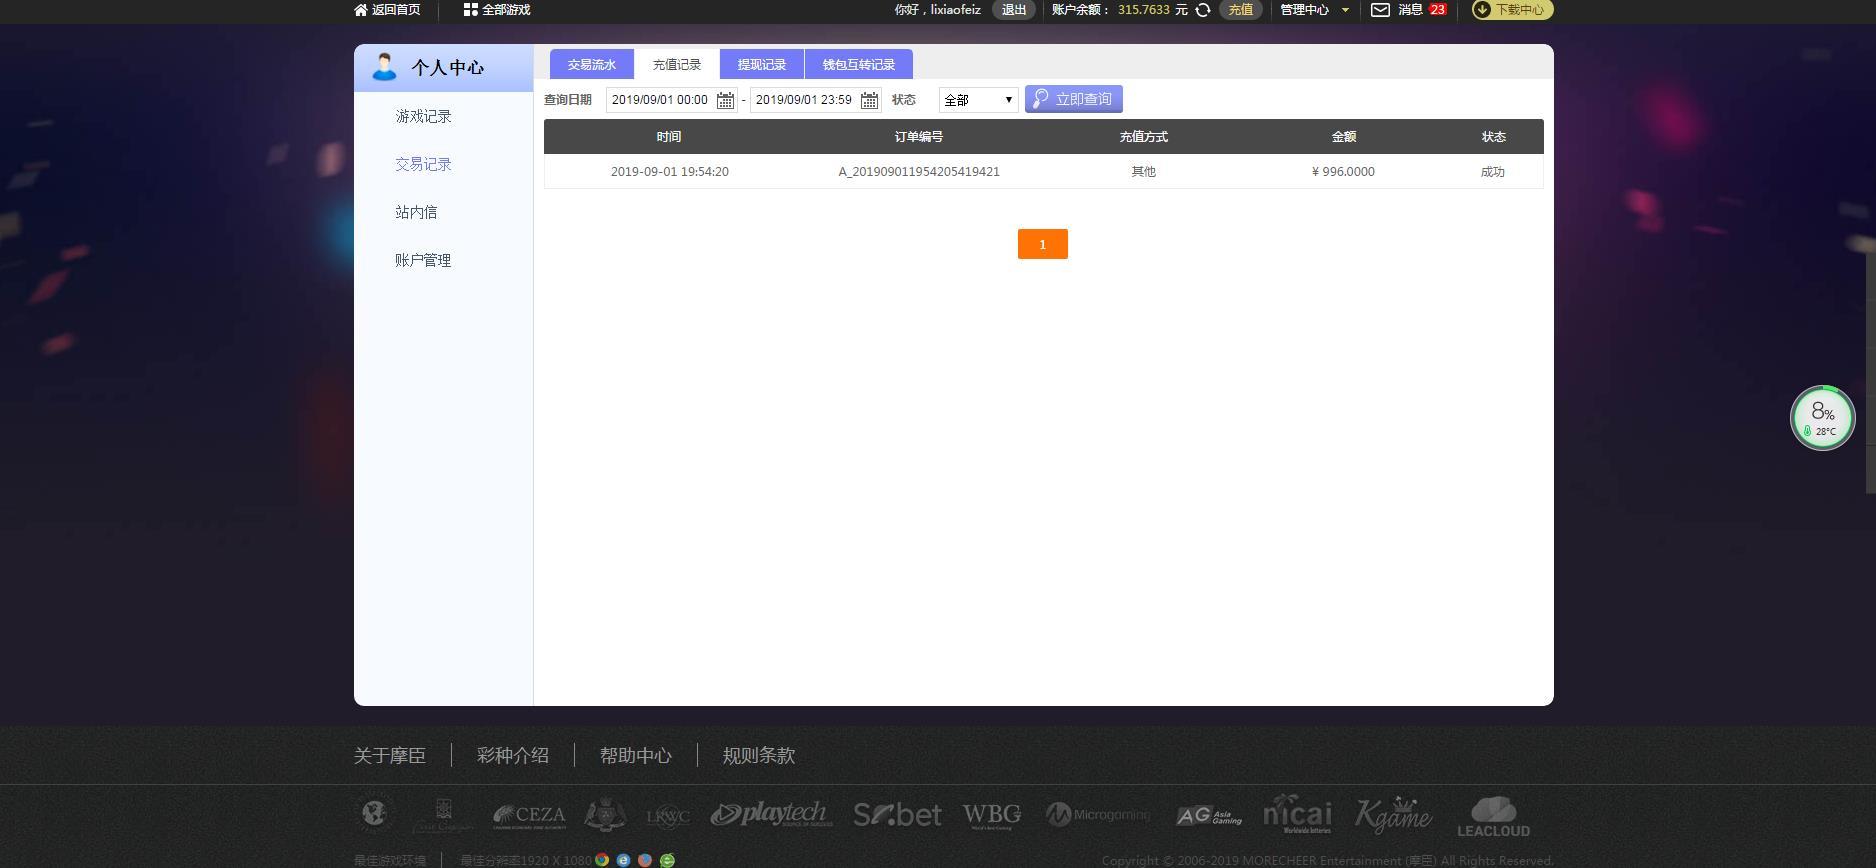The width and height of the screenshot is (1876, 868).
Task: Click the 个人中心 user avatar icon
Action: click(384, 67)
